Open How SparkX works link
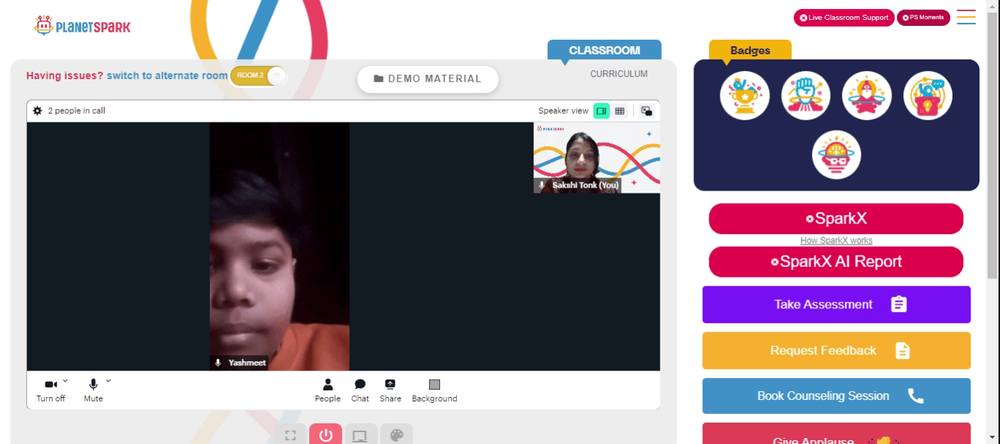The image size is (1000, 444). [x=836, y=240]
